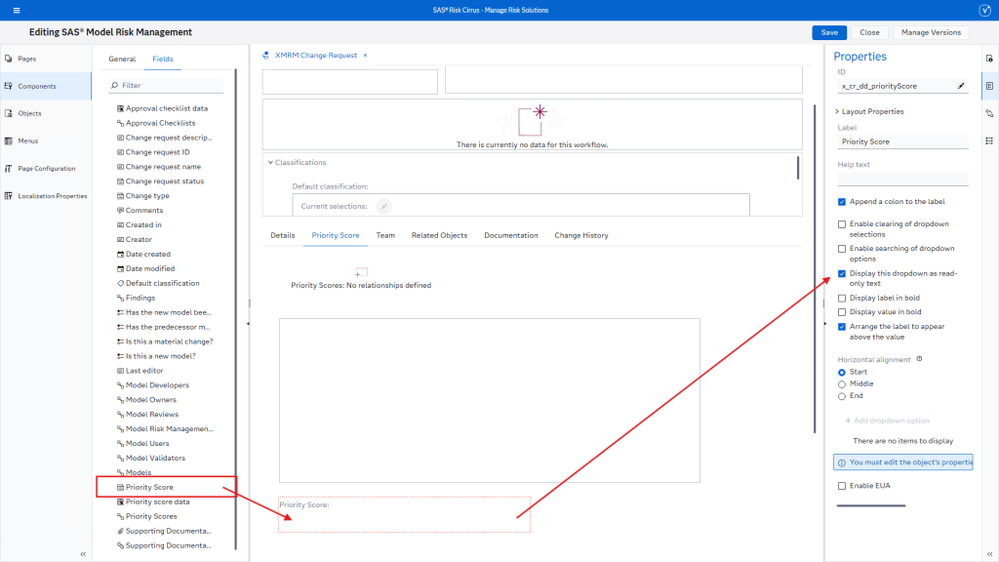
Task: Click the Close button
Action: tap(869, 32)
